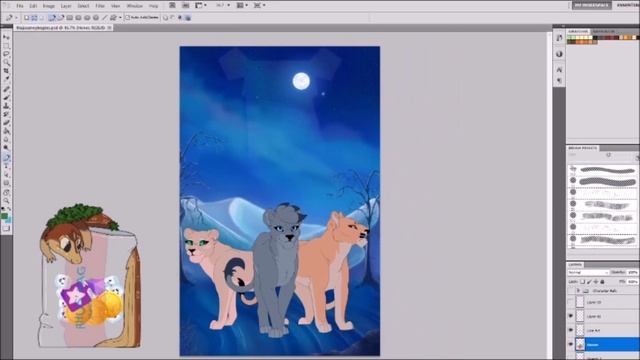Choose Ellipse shape in options bar
640x360 pixels.
(x=87, y=18)
